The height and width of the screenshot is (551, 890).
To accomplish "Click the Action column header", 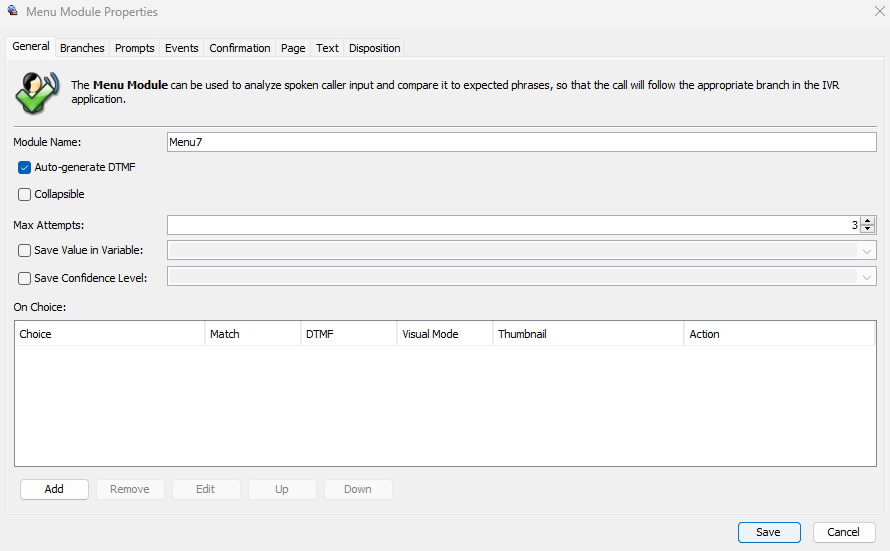I will pyautogui.click(x=779, y=334).
